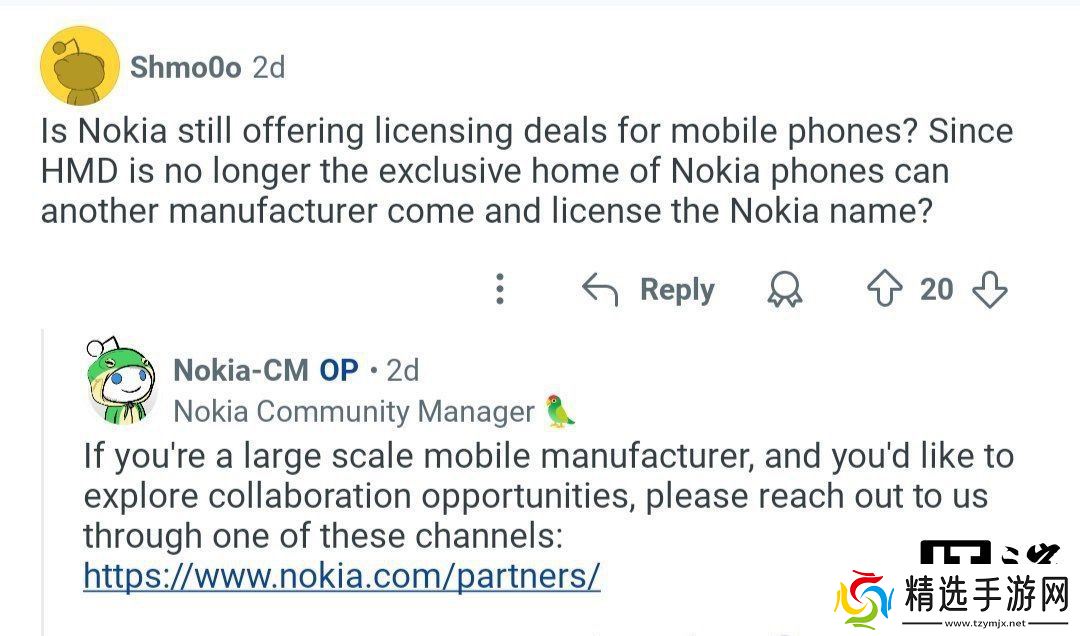Open the nokia.com/partners link
Viewport: 1080px width, 636px height.
tap(341, 576)
